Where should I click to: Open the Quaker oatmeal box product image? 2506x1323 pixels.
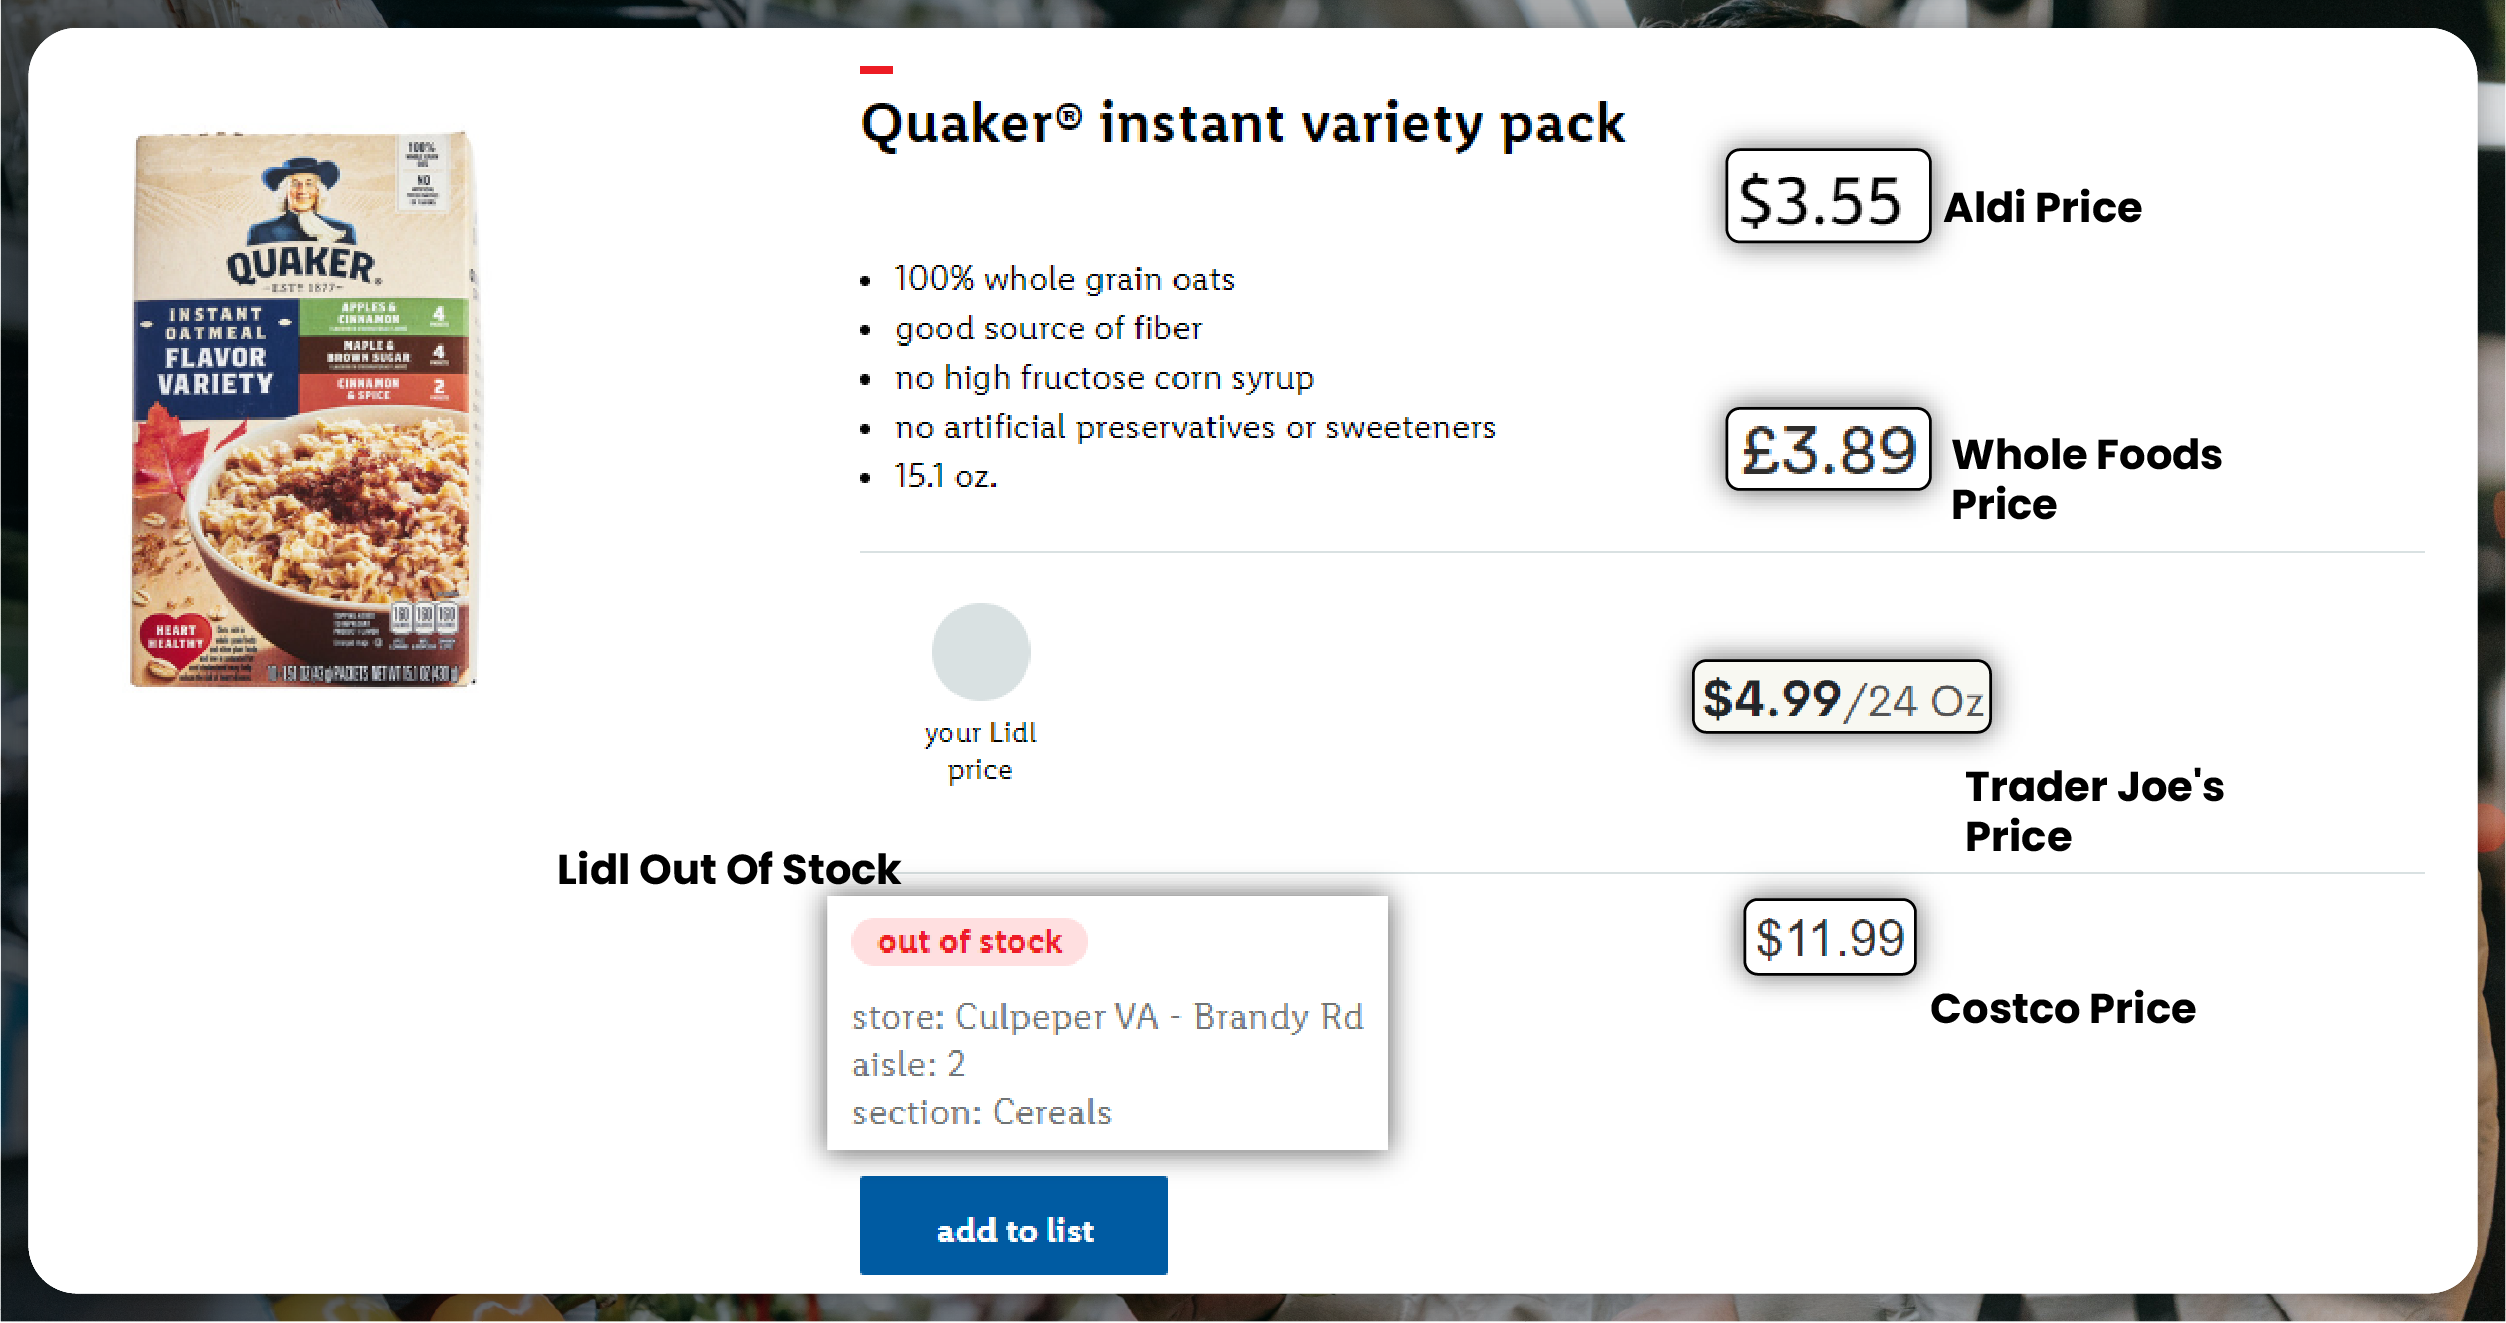(303, 410)
